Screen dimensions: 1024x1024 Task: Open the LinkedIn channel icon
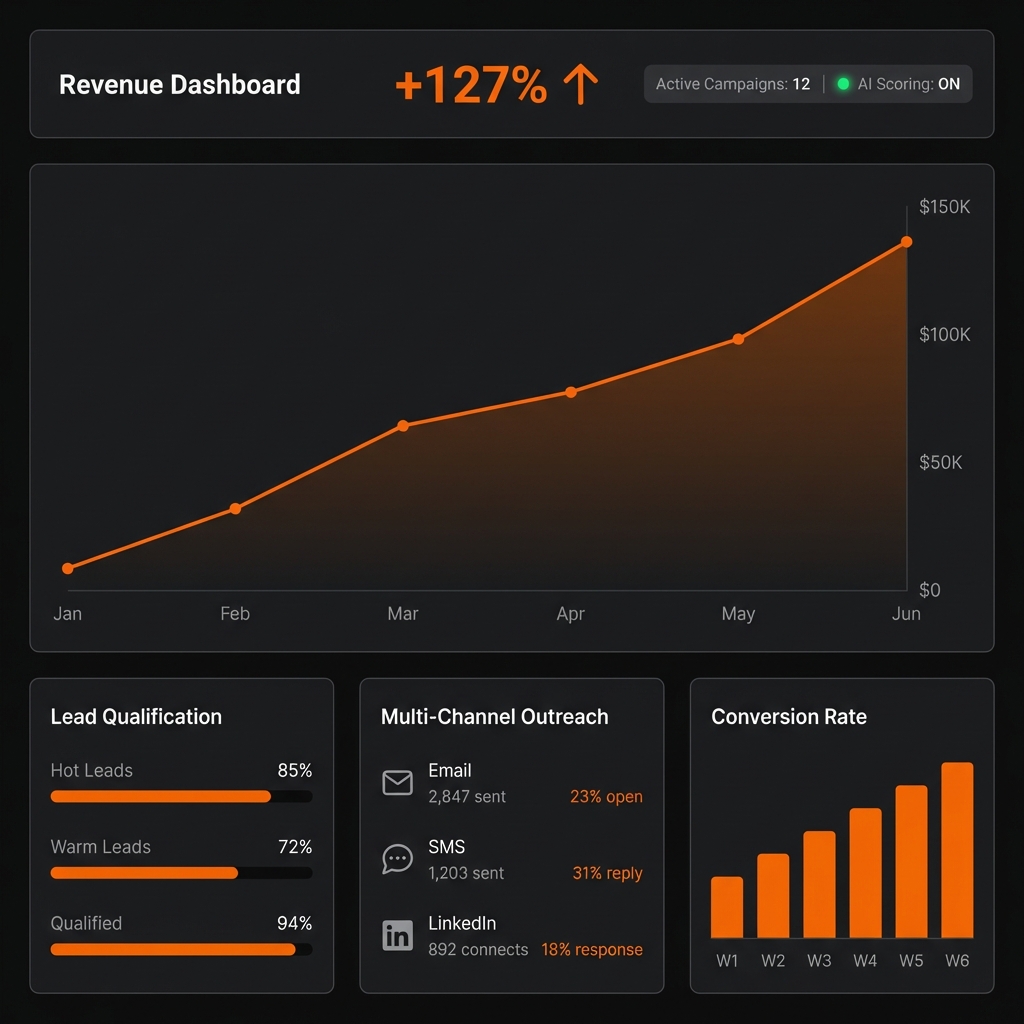[x=397, y=935]
